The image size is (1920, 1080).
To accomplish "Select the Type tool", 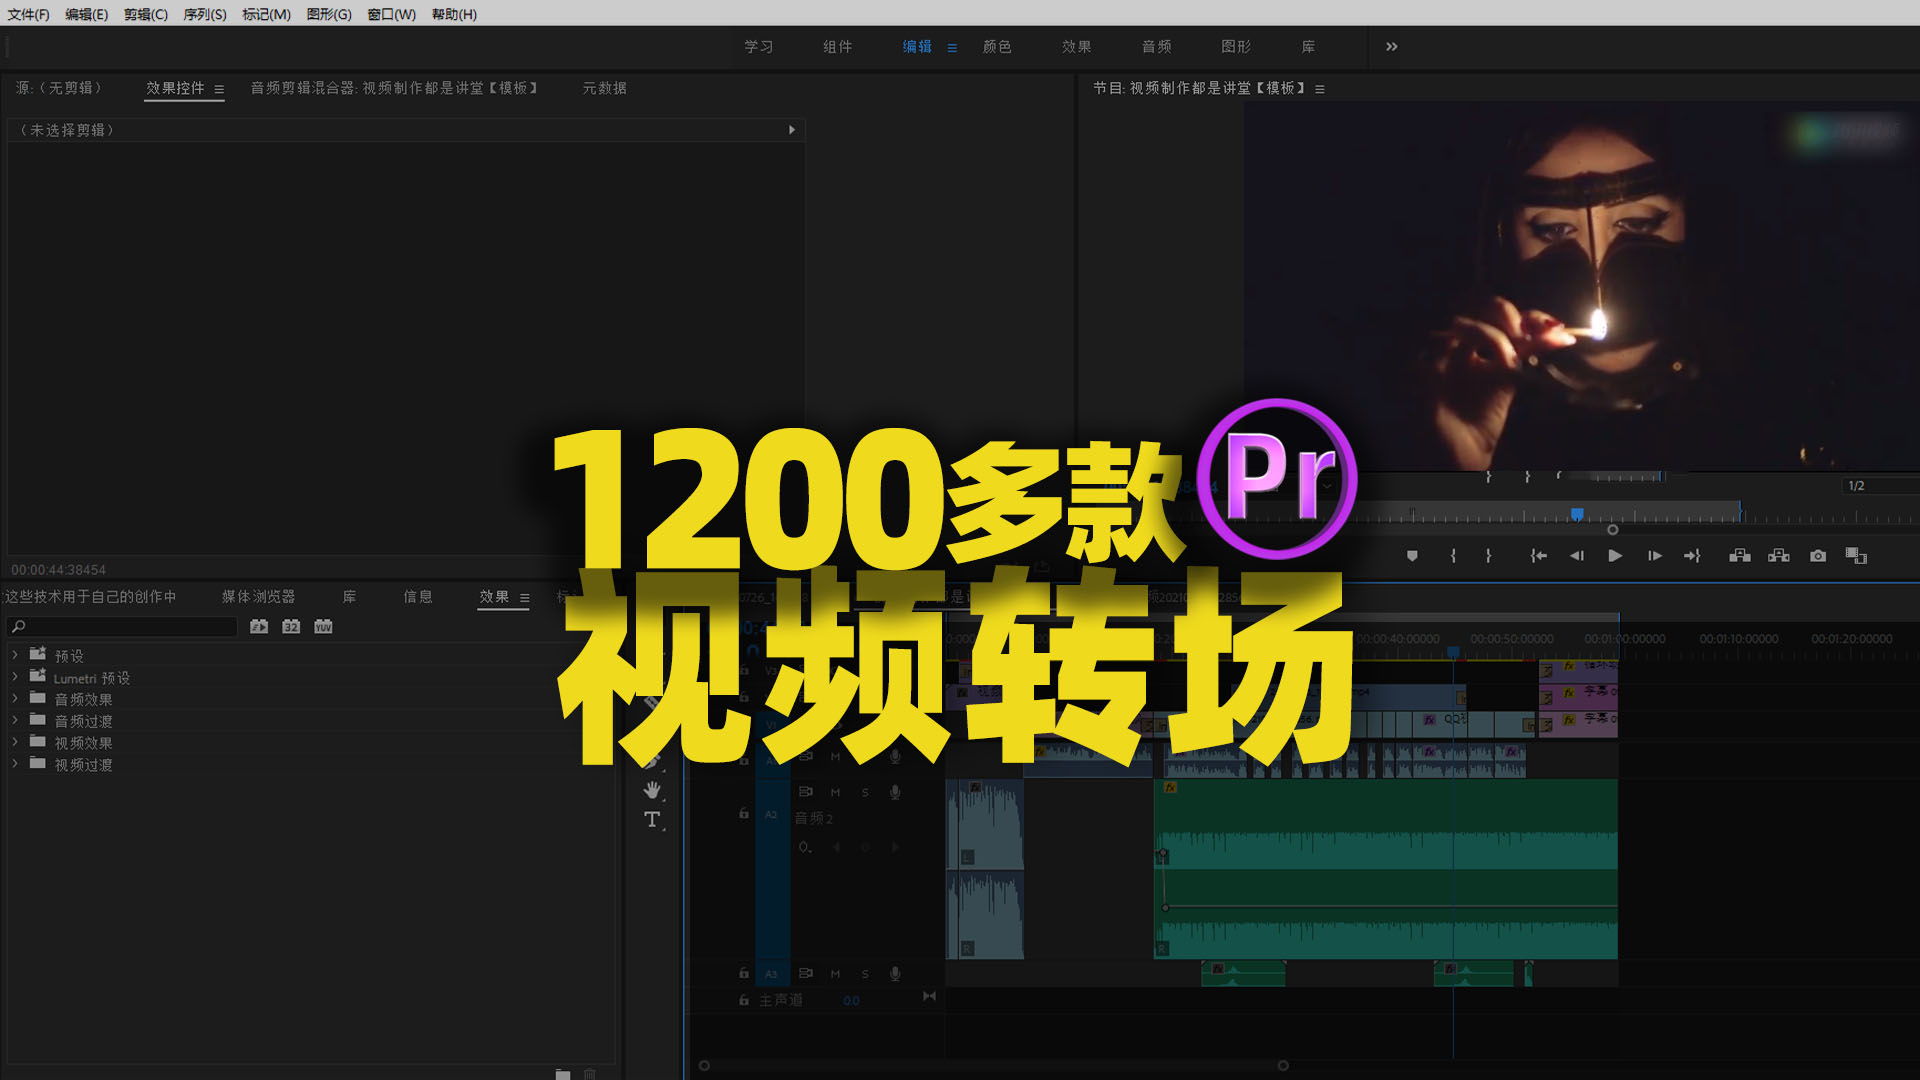I will pos(652,820).
